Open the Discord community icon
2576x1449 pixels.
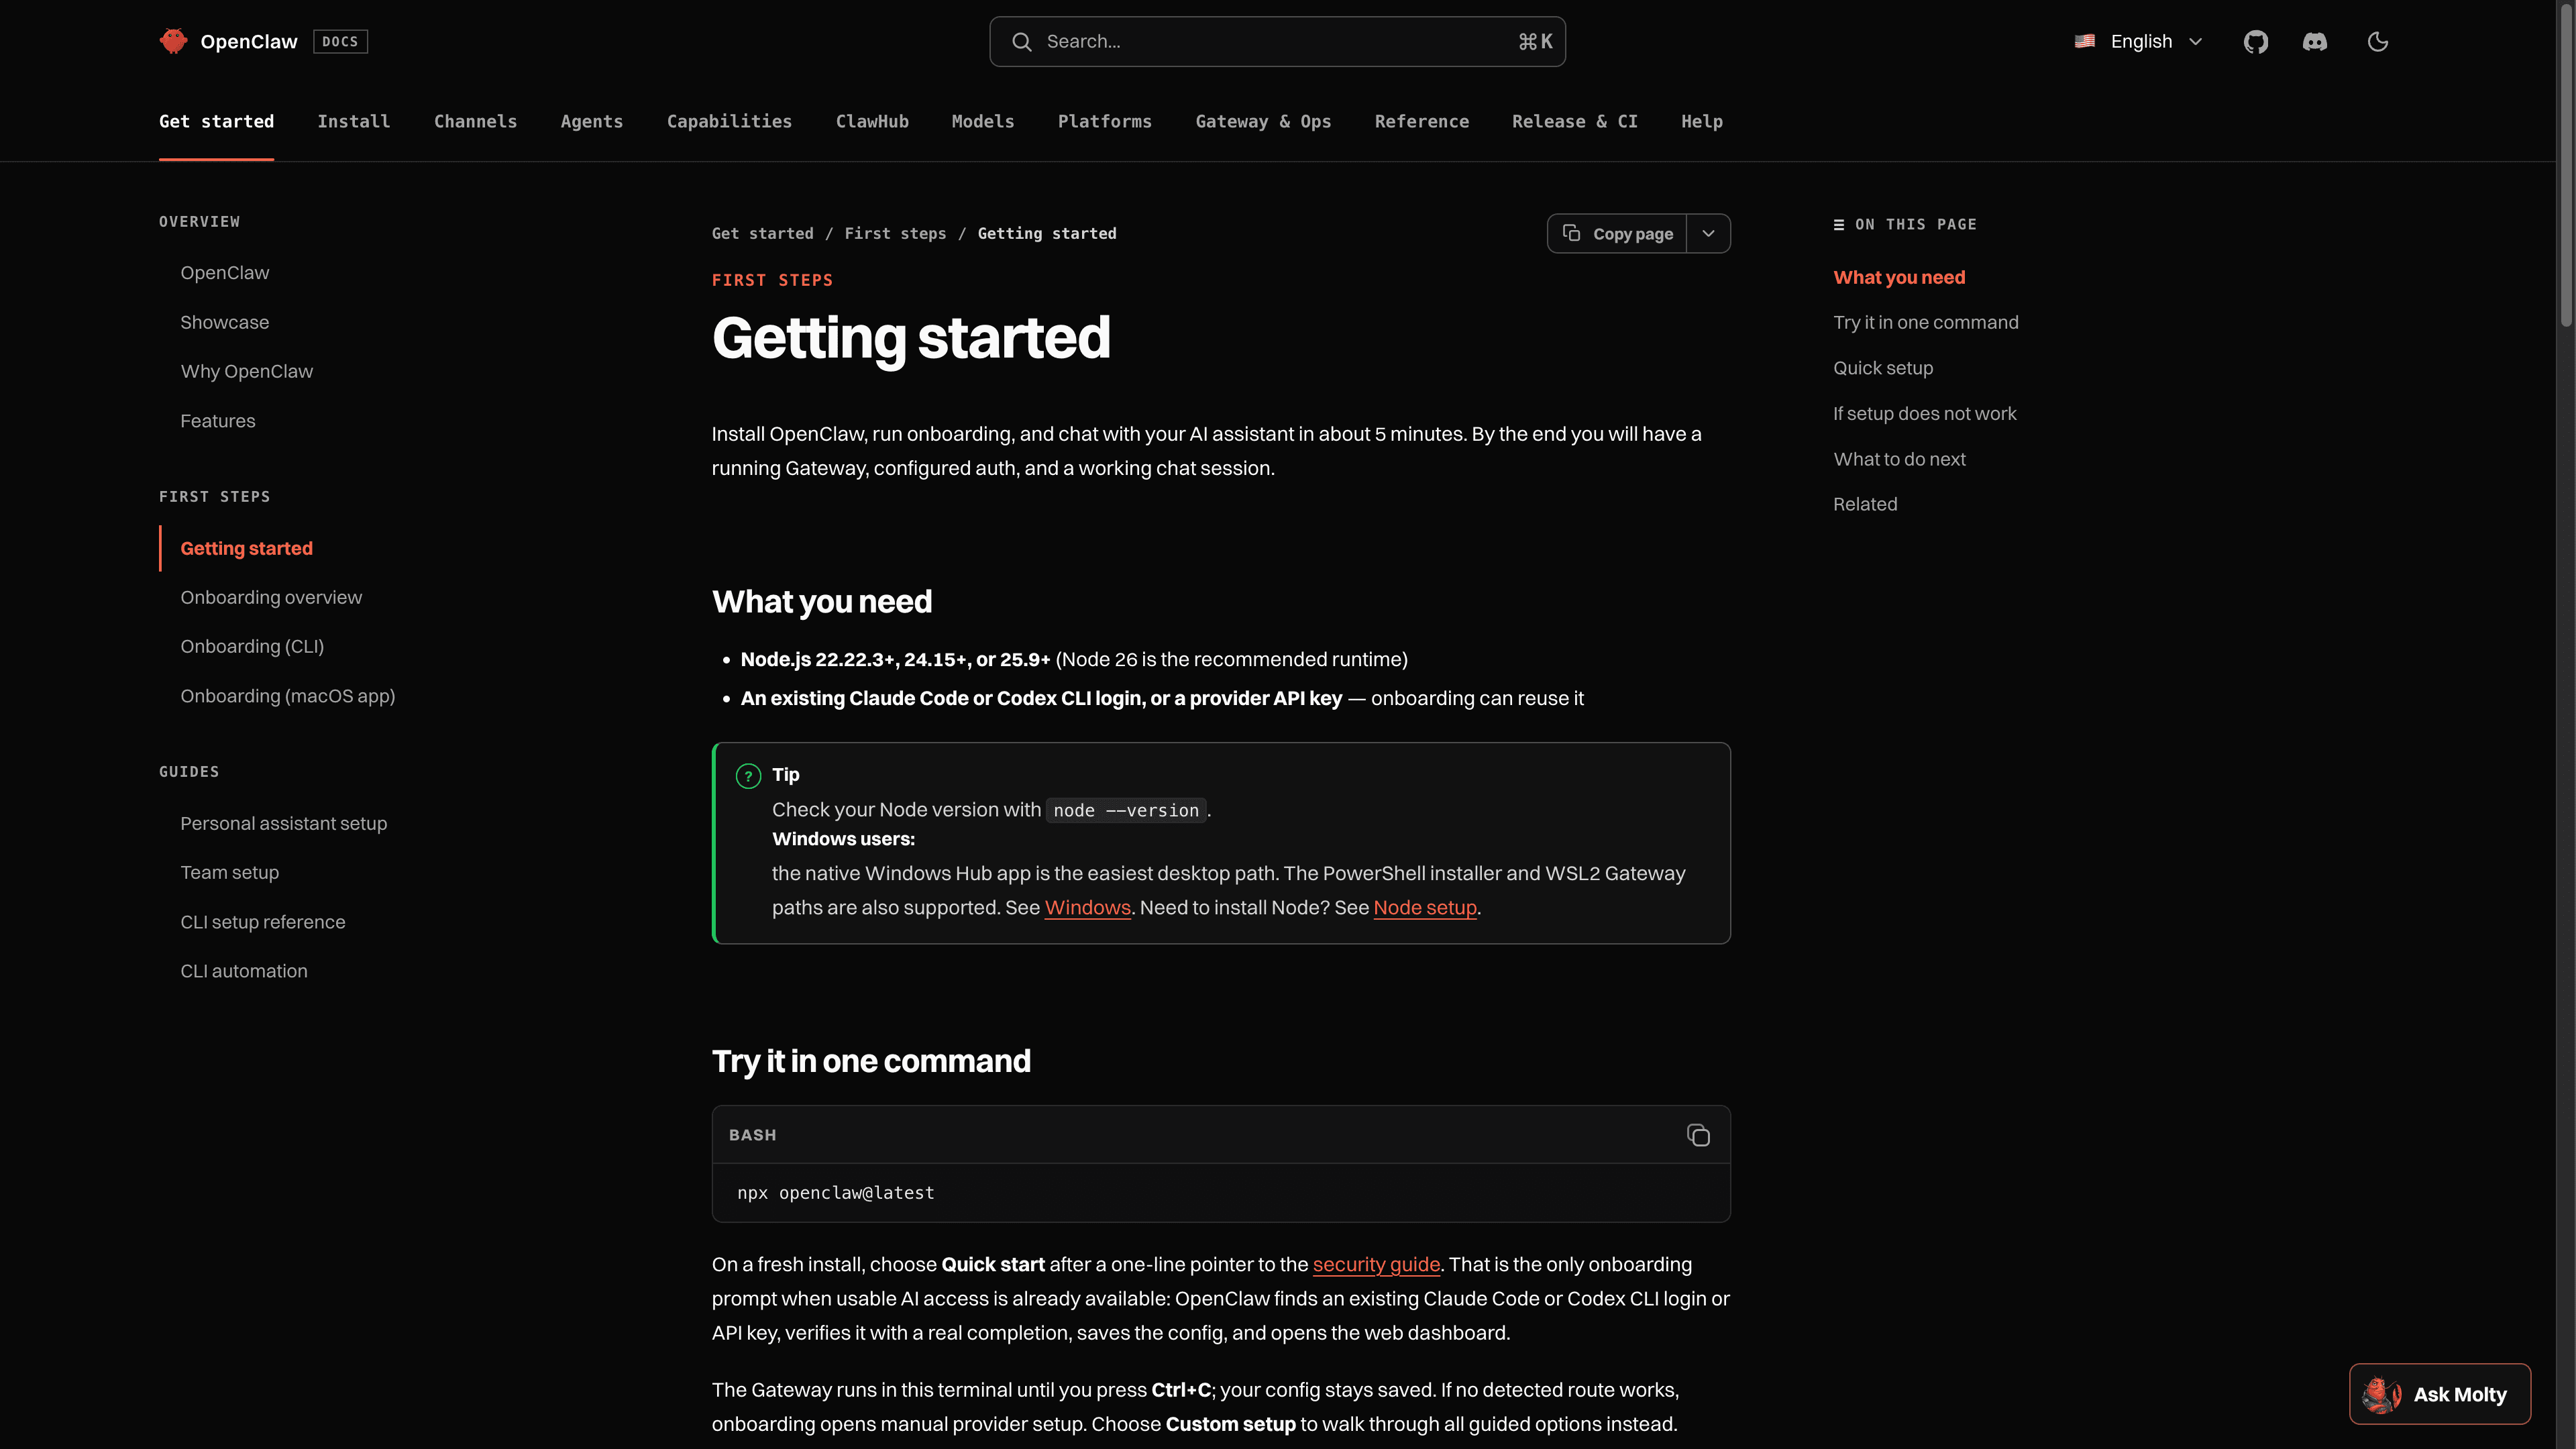(2314, 41)
